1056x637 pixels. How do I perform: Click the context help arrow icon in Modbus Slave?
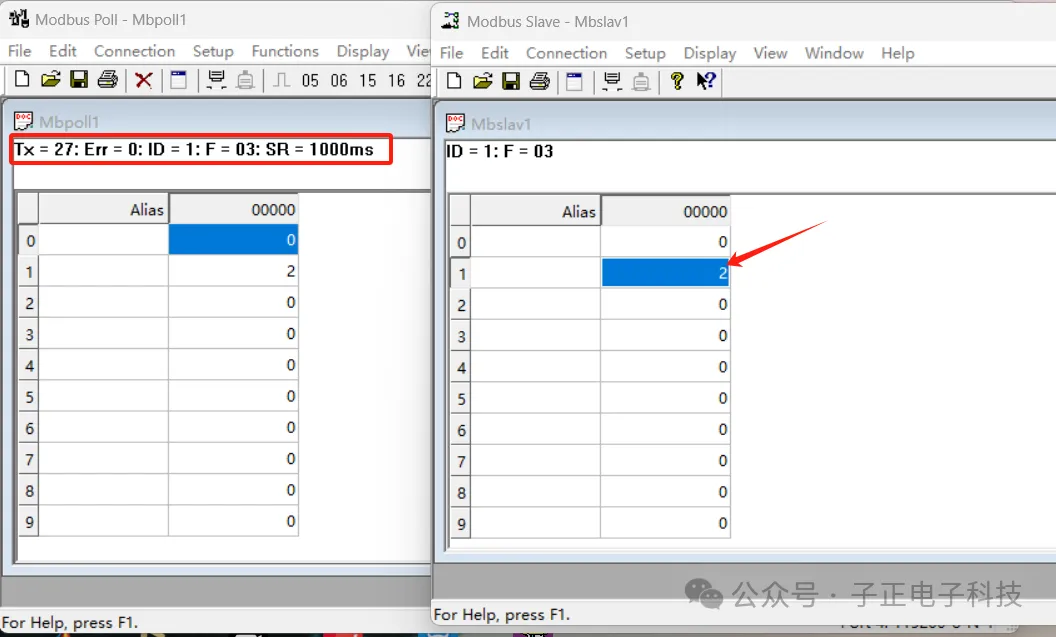[707, 81]
